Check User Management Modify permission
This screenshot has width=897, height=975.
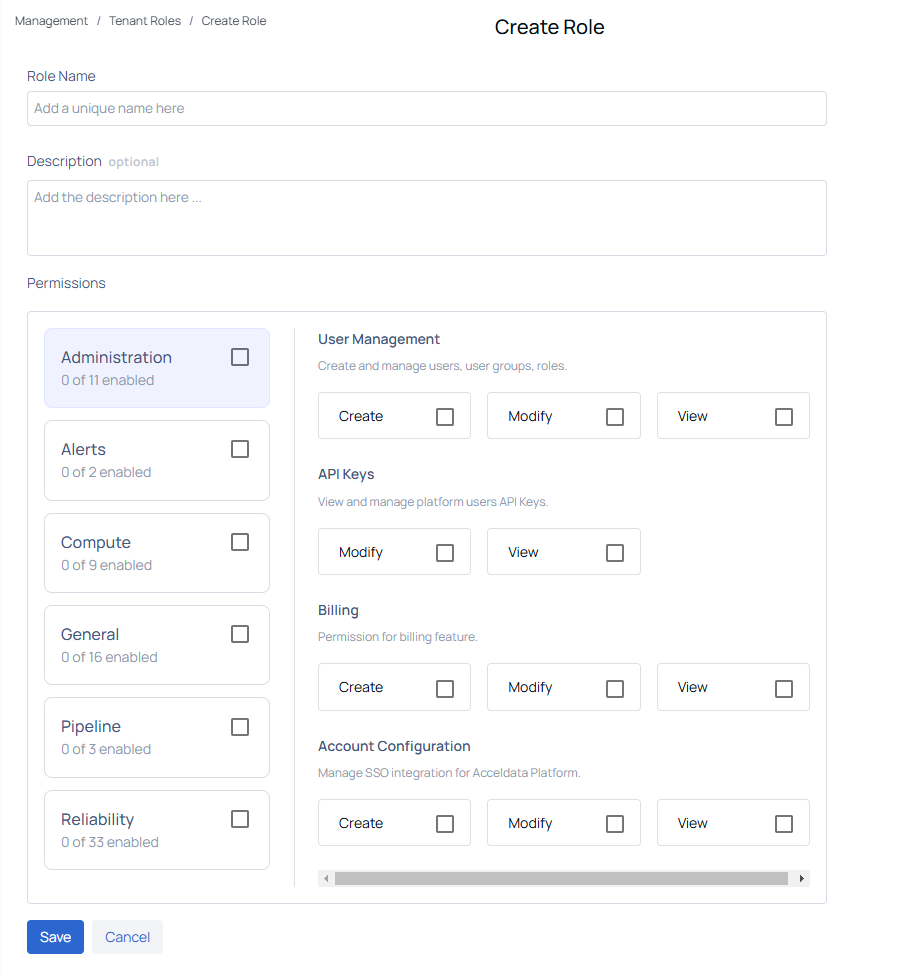[x=615, y=417]
